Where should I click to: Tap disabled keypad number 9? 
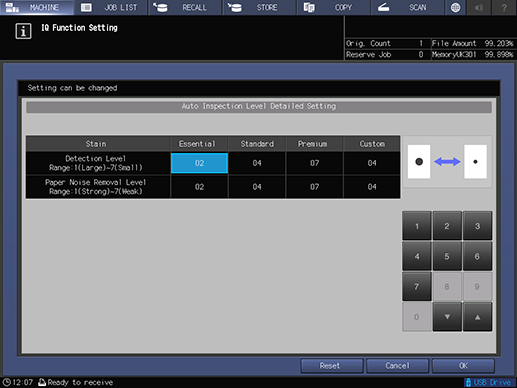point(477,286)
